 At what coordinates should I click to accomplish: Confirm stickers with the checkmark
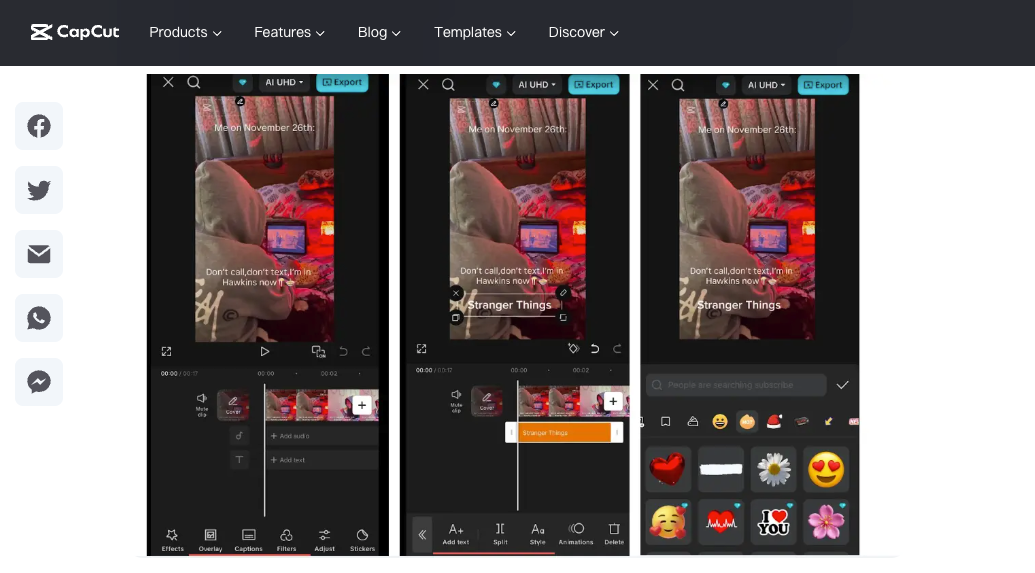[x=842, y=385]
